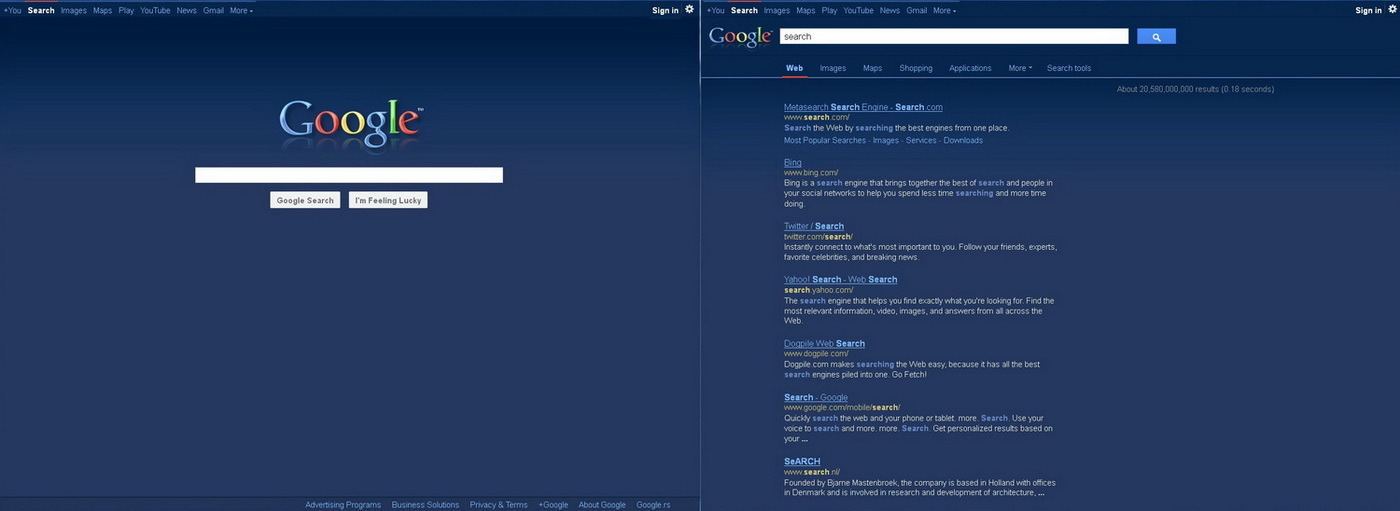Expand More dropdown in left top bar
Image resolution: width=1400 pixels, height=511 pixels.
click(241, 10)
